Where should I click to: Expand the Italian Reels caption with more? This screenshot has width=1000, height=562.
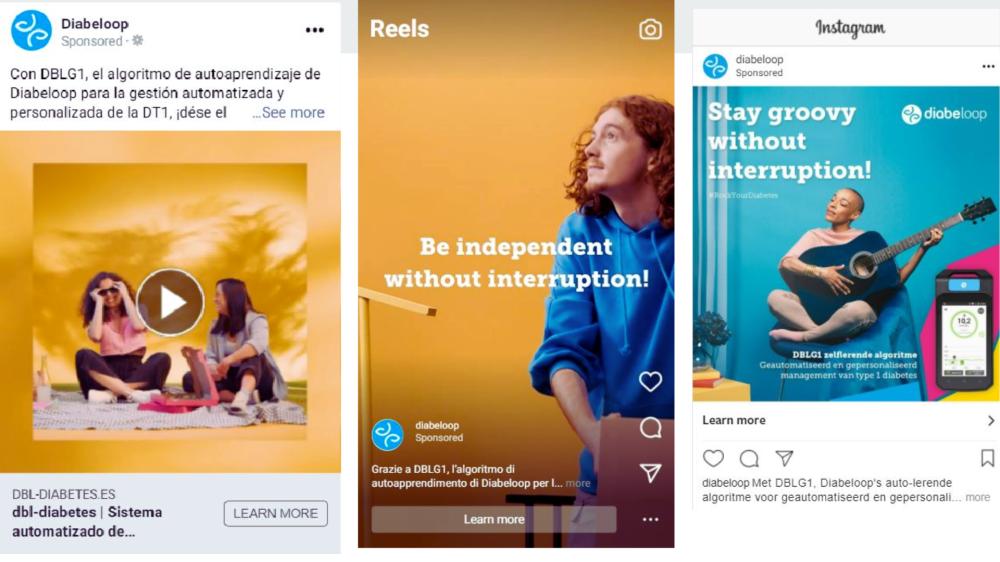[x=578, y=484]
